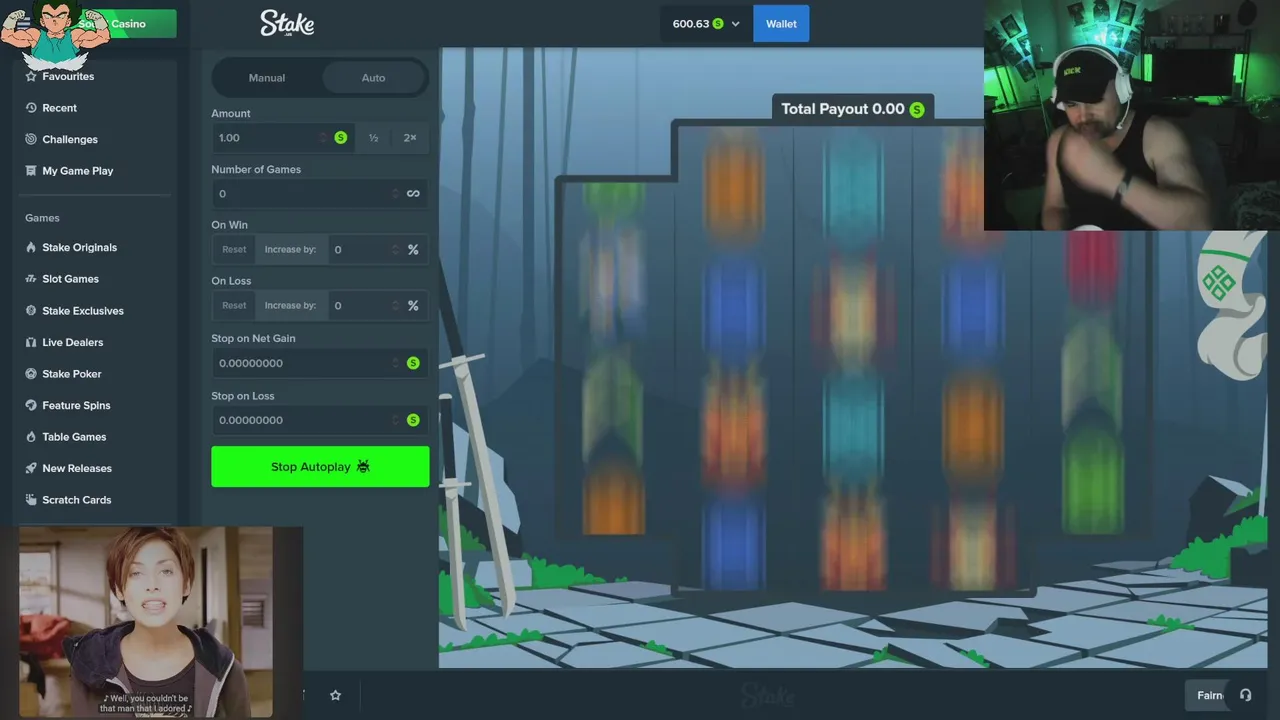This screenshot has height=720, width=1280.
Task: Click the 600.63 balance display
Action: coord(690,24)
